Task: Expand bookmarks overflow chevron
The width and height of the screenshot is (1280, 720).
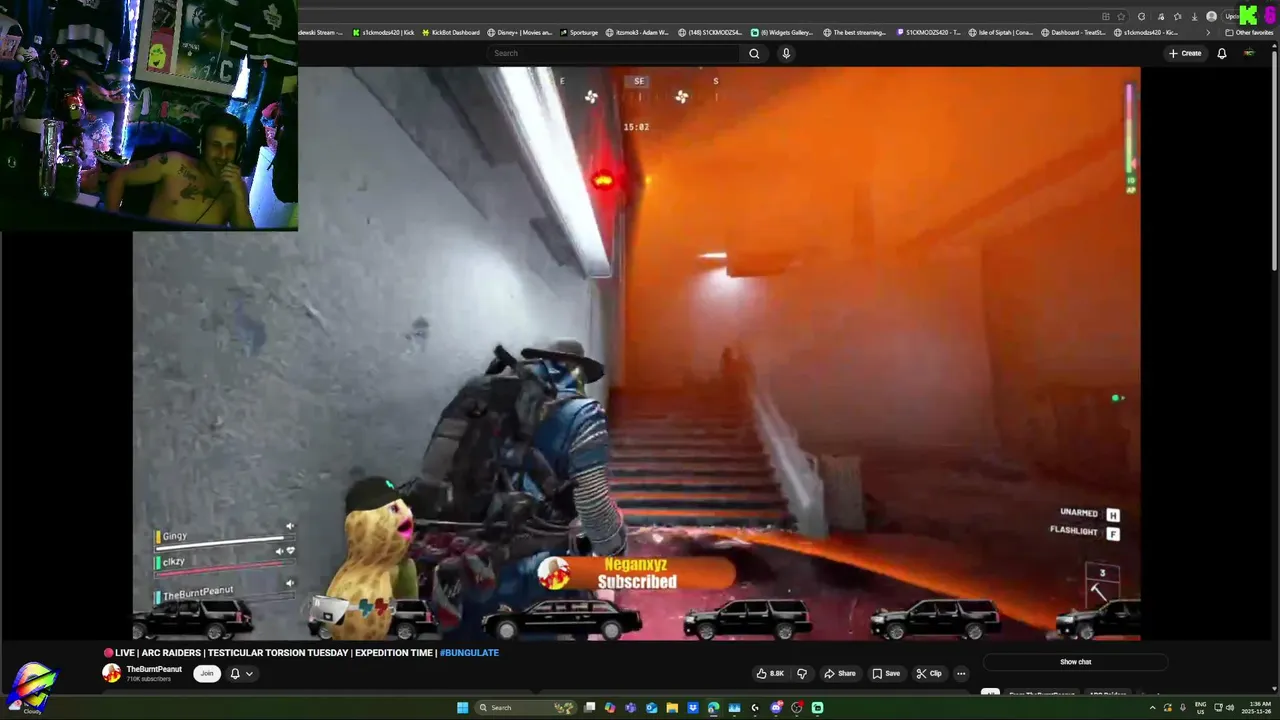Action: (1208, 33)
